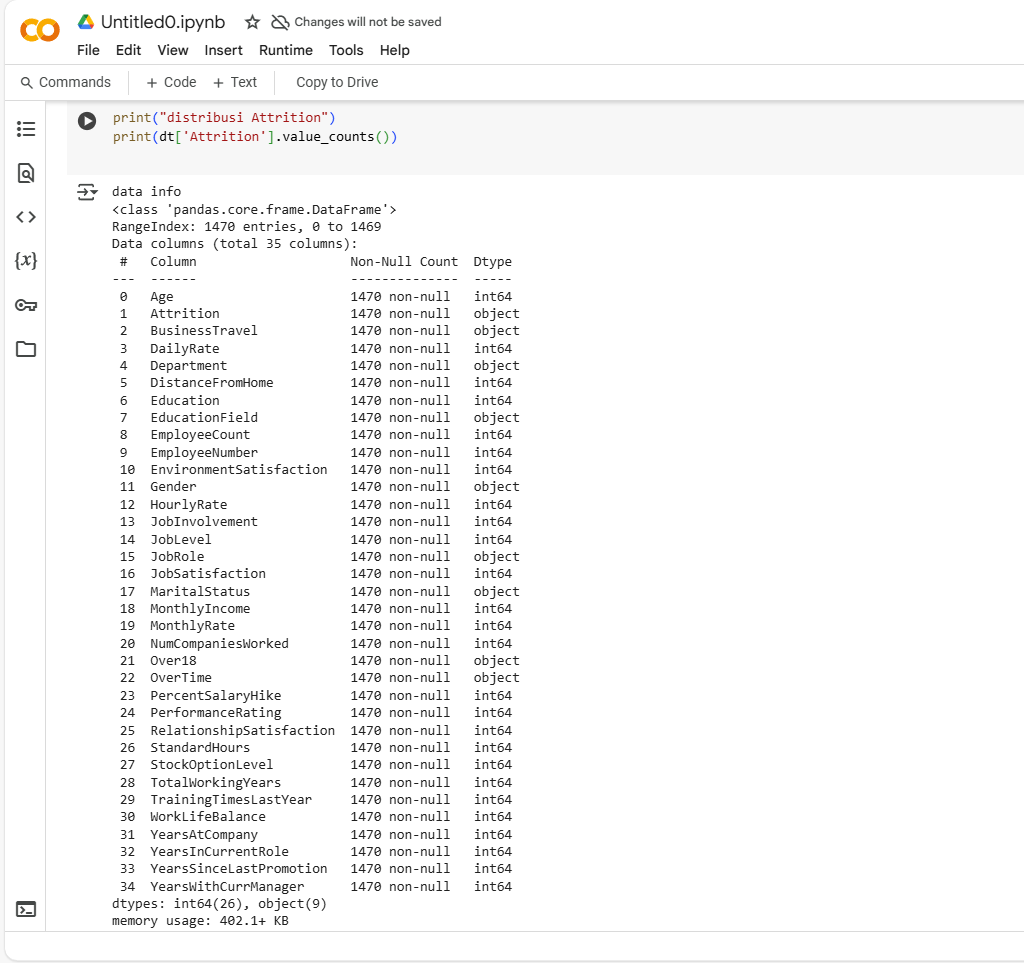1024x963 pixels.
Task: Click Copy to Drive
Action: [336, 82]
